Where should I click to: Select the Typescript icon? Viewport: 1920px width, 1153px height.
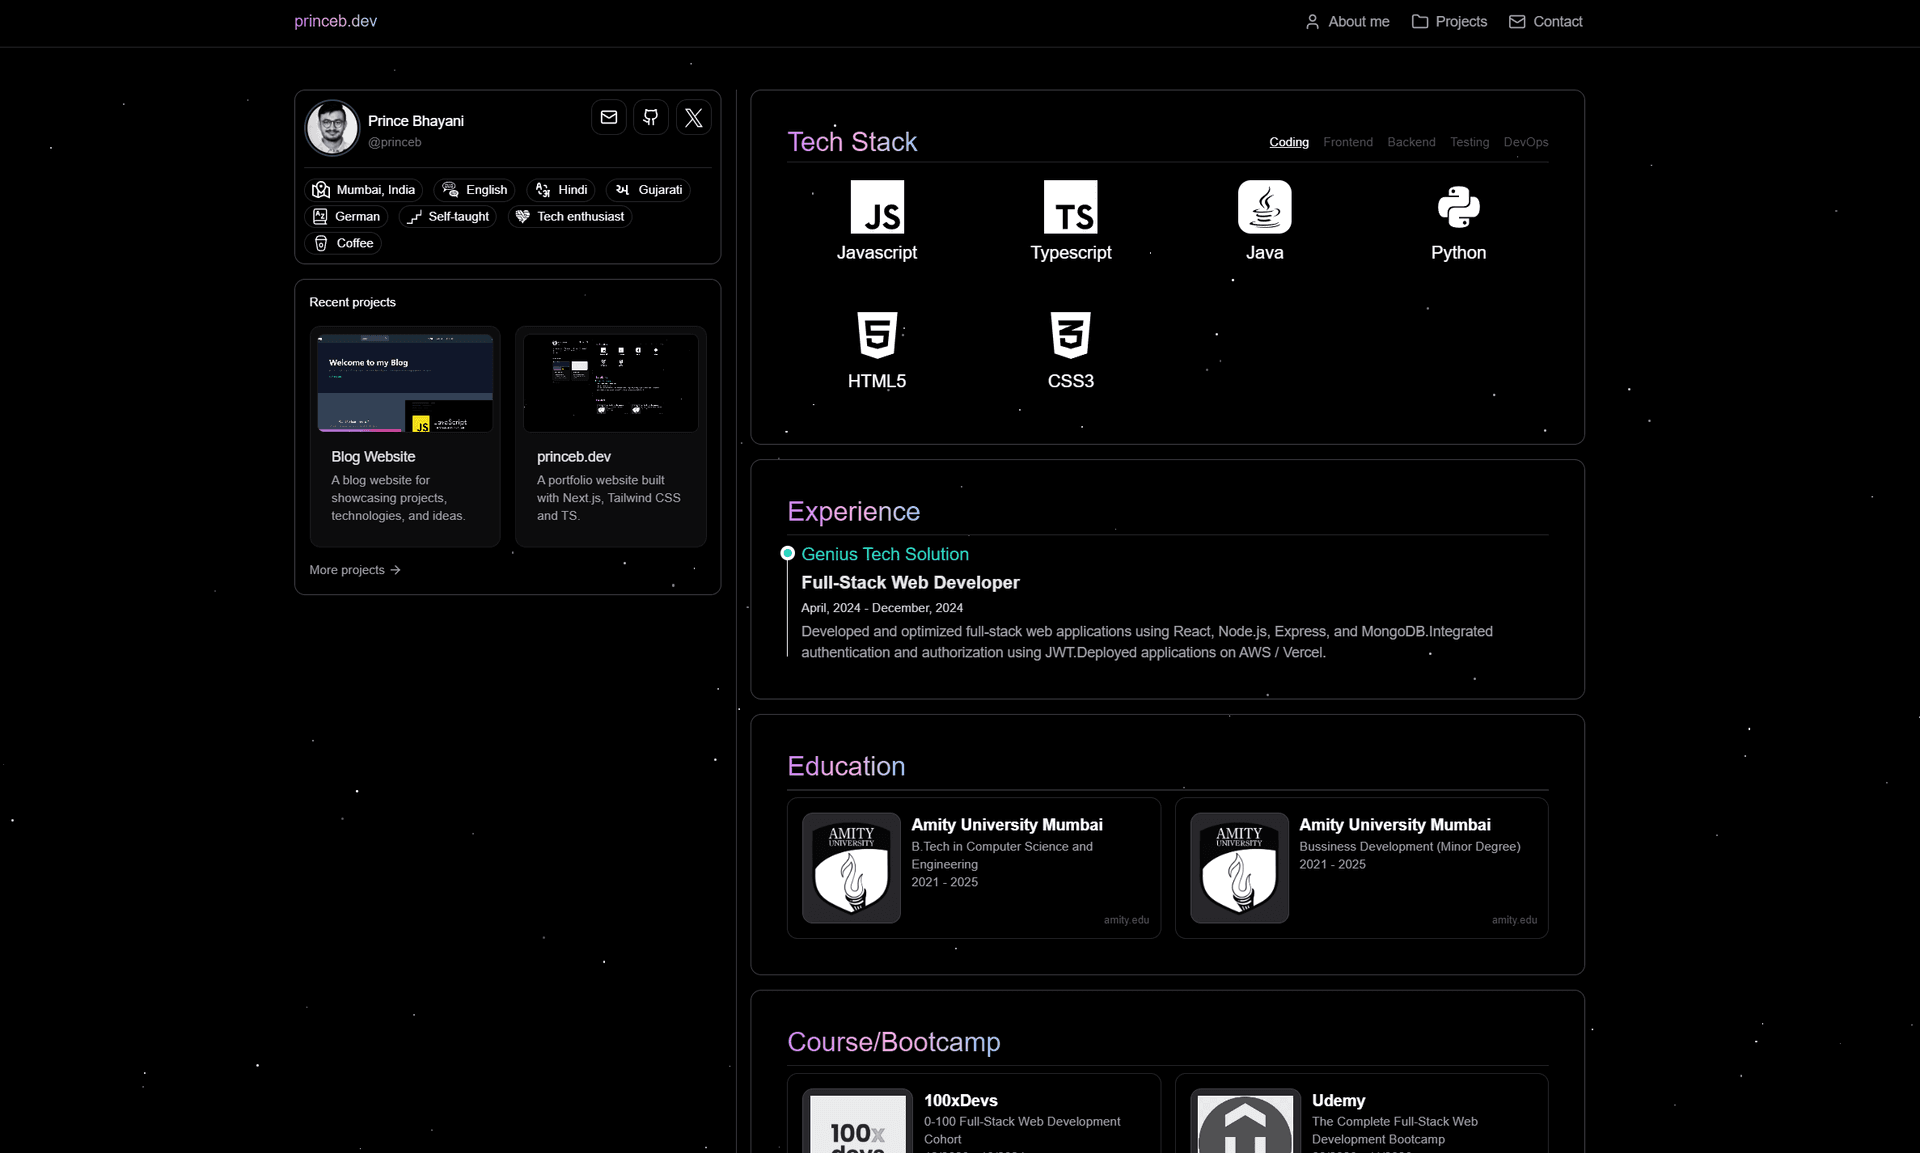pos(1070,209)
